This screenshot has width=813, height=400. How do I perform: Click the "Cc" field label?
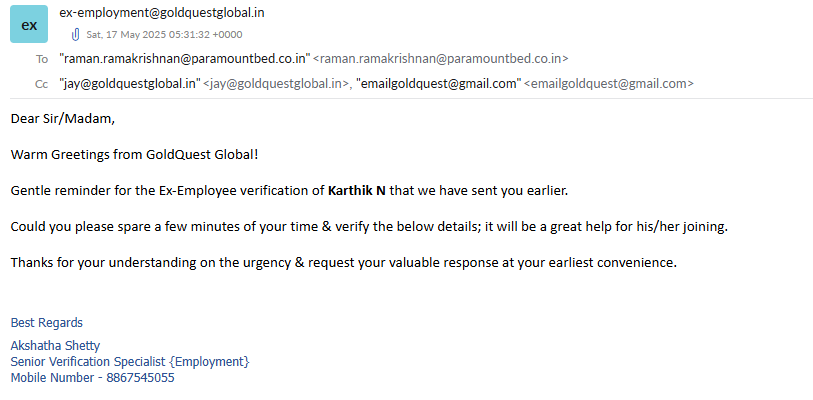pos(41,84)
